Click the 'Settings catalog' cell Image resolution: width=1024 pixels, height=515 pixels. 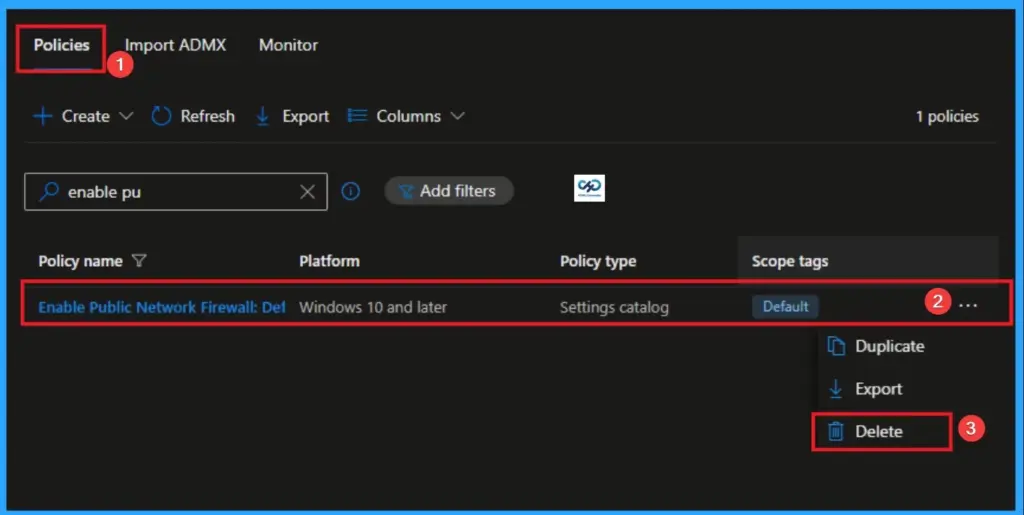[x=614, y=307]
